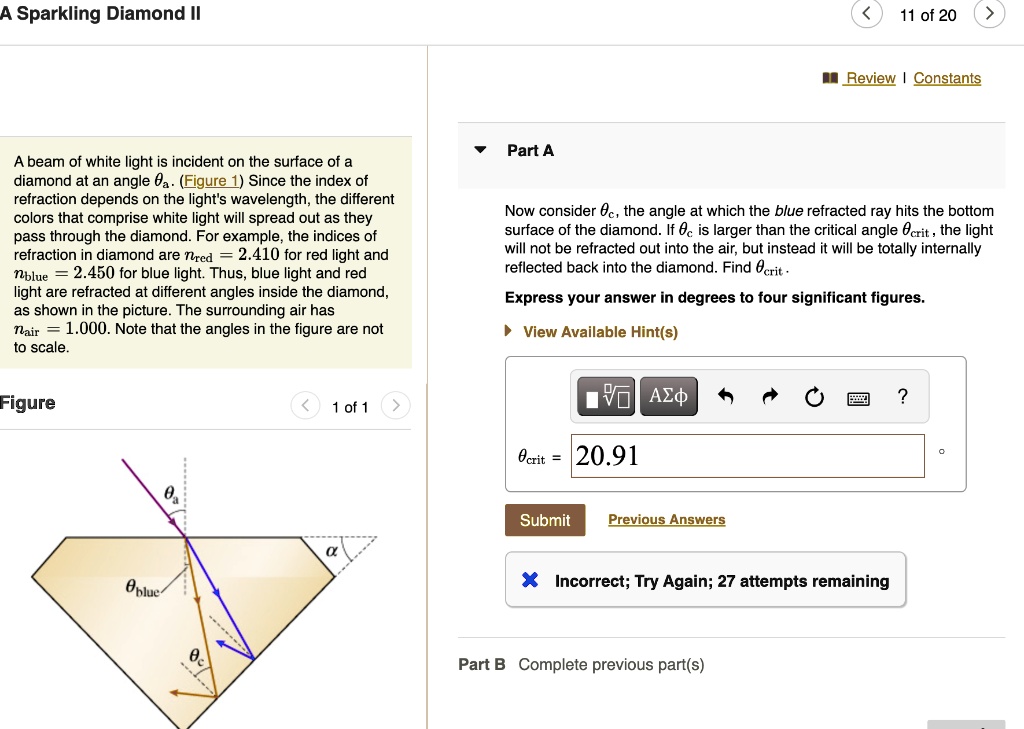The width and height of the screenshot is (1024, 729).
Task: Redo the answer edit
Action: pos(768,396)
